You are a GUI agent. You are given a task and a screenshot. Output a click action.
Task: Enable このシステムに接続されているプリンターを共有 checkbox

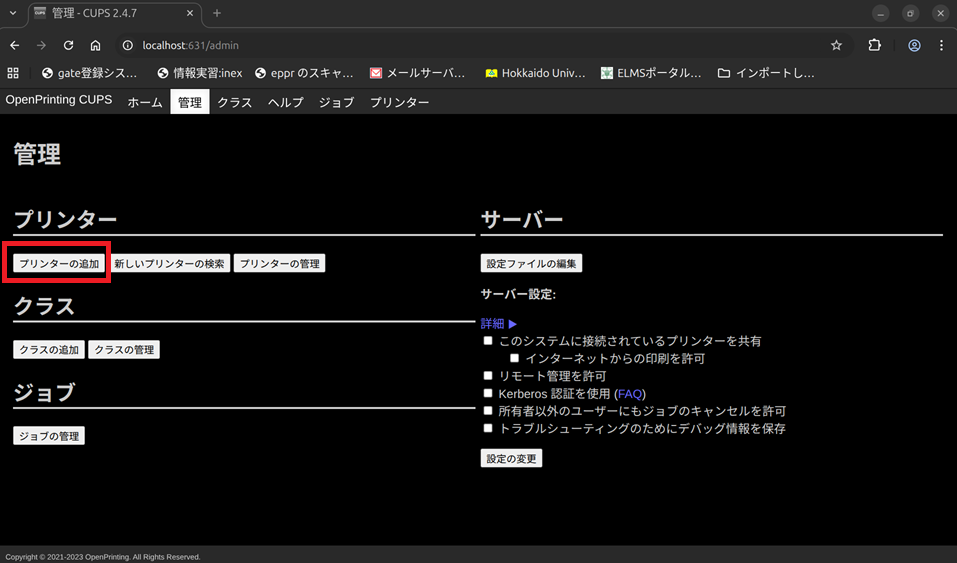coord(488,341)
